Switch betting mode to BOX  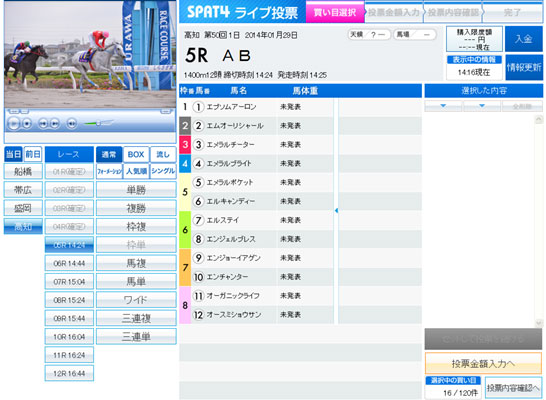pos(136,154)
